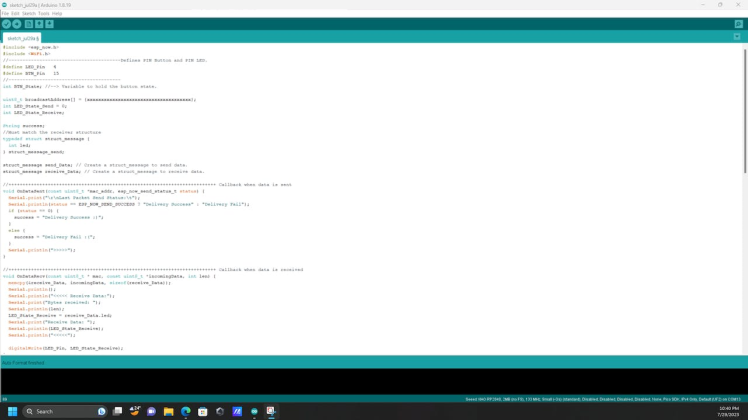
Task: Click the Bing icon in the search box
Action: (102, 411)
